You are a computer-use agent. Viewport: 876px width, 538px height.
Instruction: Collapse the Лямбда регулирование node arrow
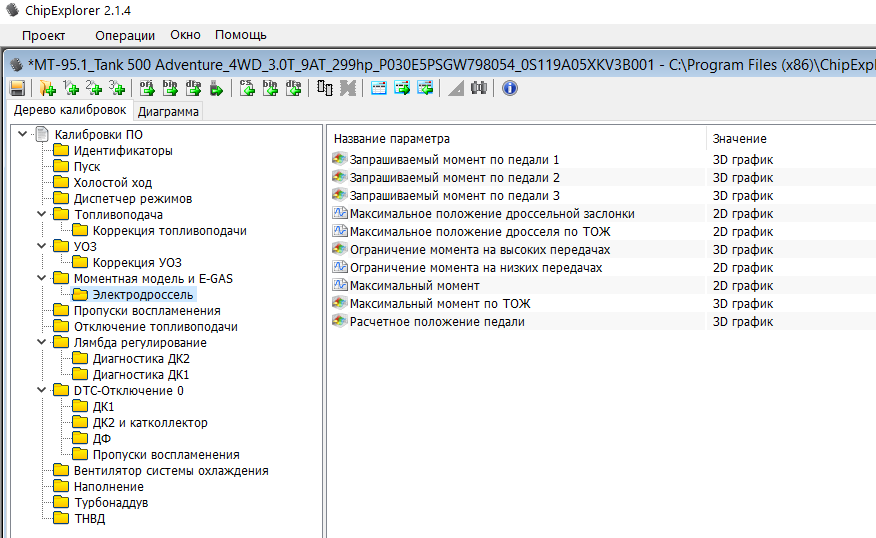coord(41,343)
